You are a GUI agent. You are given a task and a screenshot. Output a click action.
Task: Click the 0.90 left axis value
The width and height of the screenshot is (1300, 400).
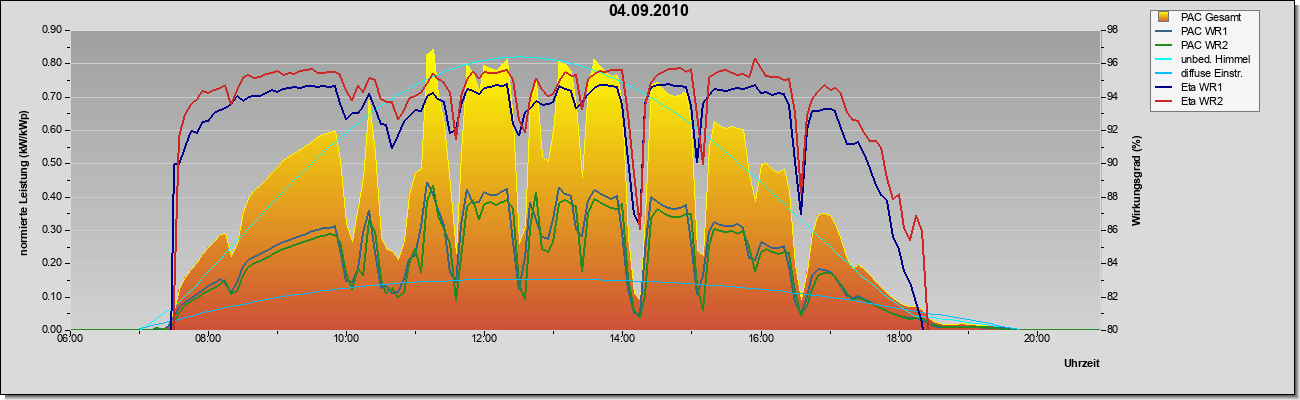pyautogui.click(x=52, y=30)
